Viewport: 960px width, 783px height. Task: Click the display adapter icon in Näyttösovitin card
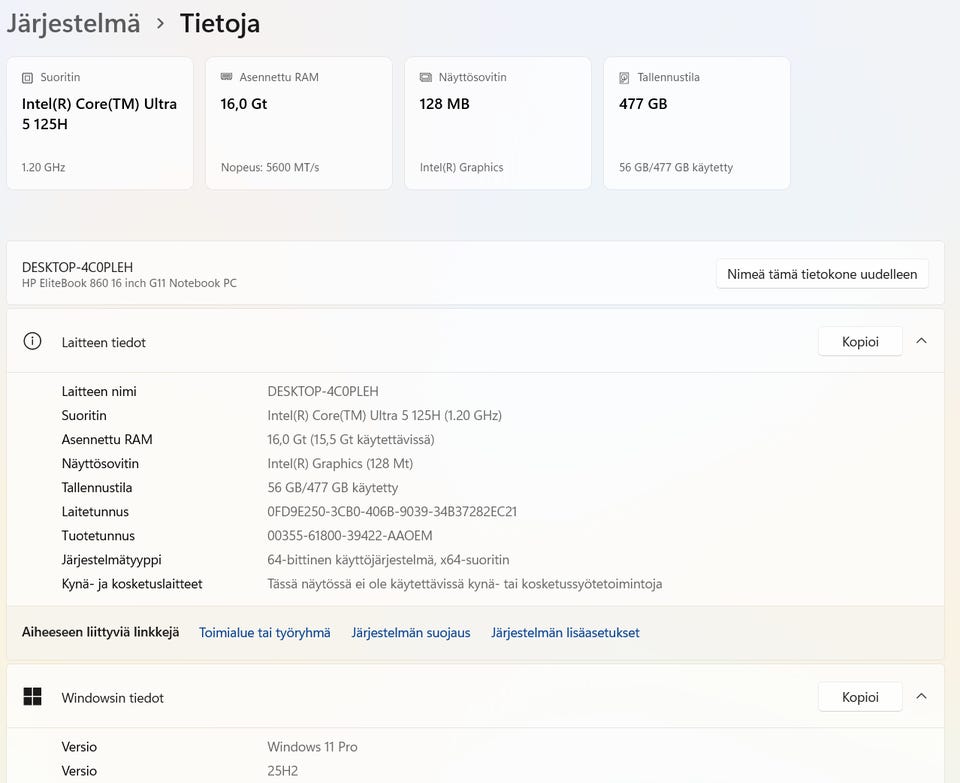(426, 77)
